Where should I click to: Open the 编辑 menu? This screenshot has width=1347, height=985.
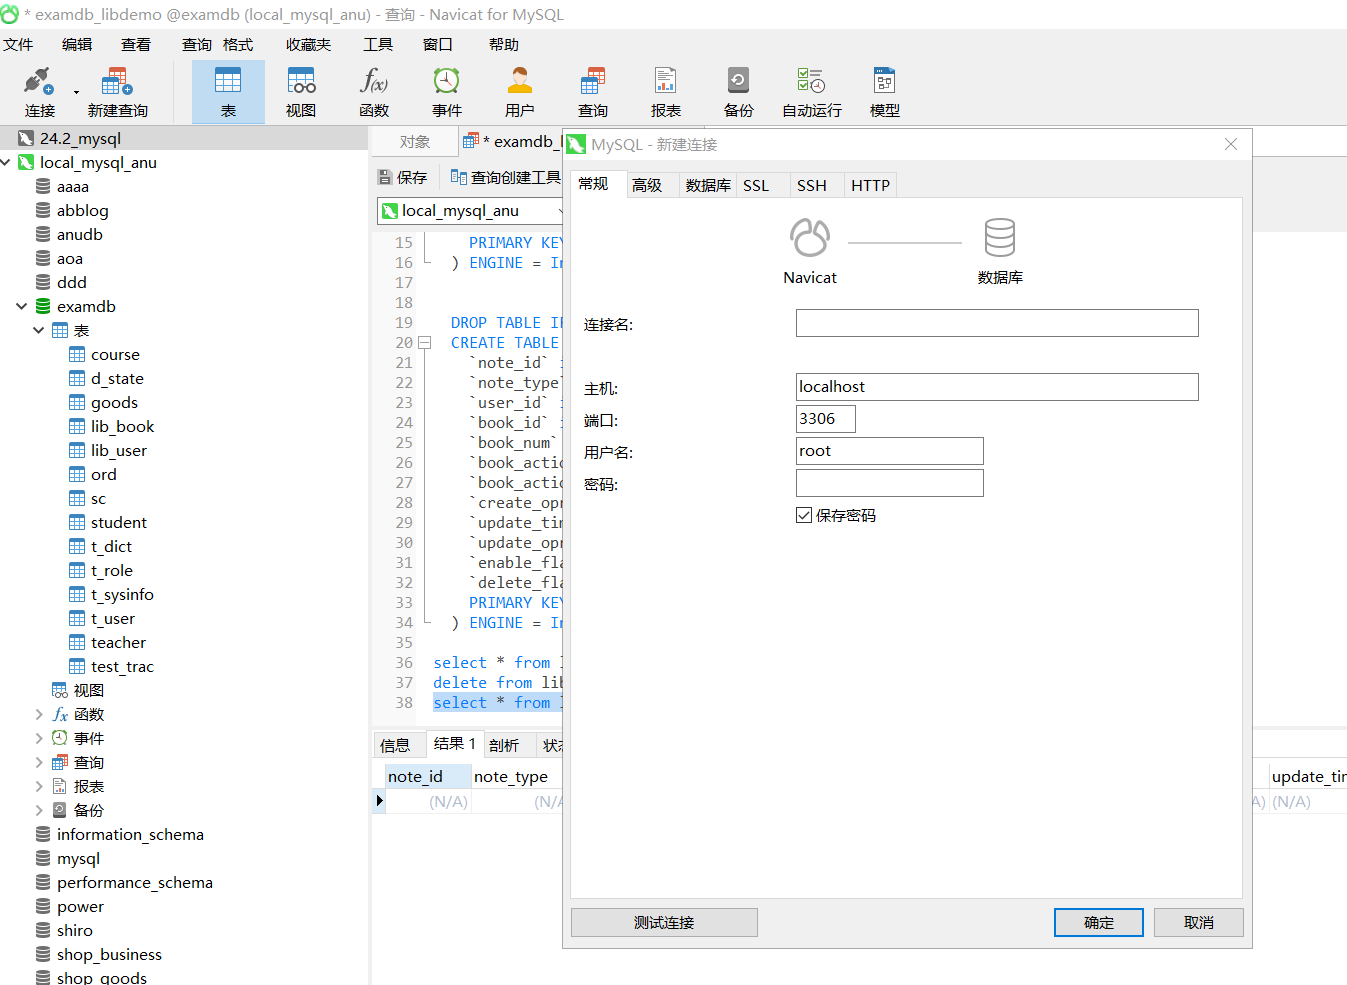(77, 44)
